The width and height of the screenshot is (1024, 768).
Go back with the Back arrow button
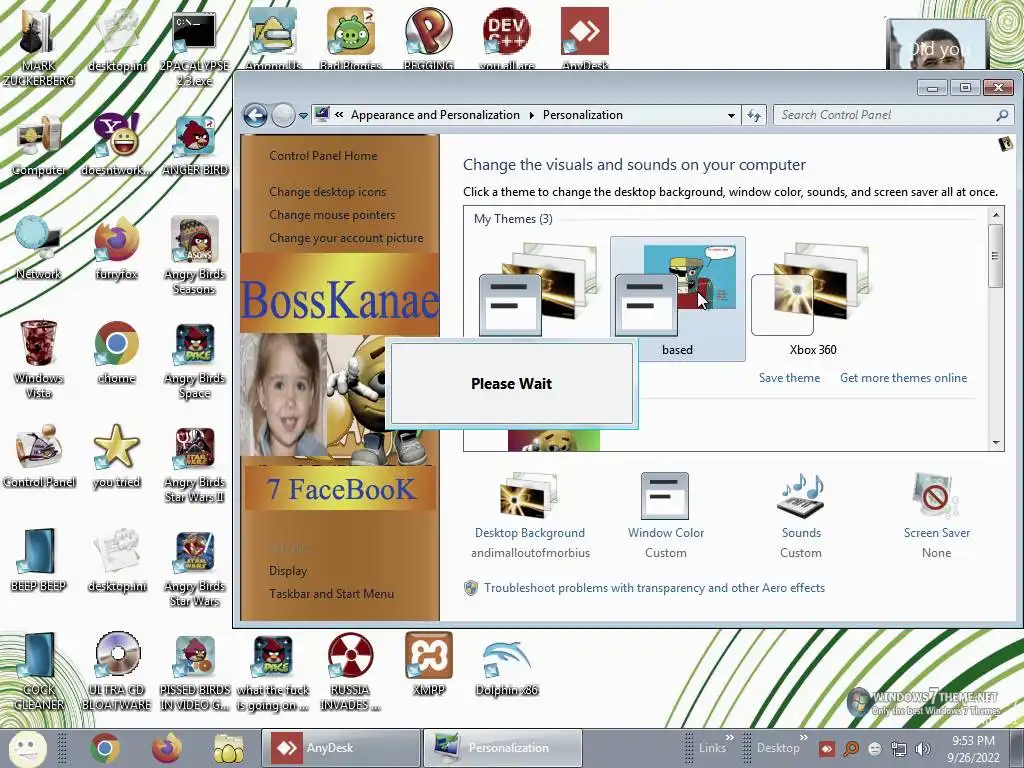(x=255, y=116)
